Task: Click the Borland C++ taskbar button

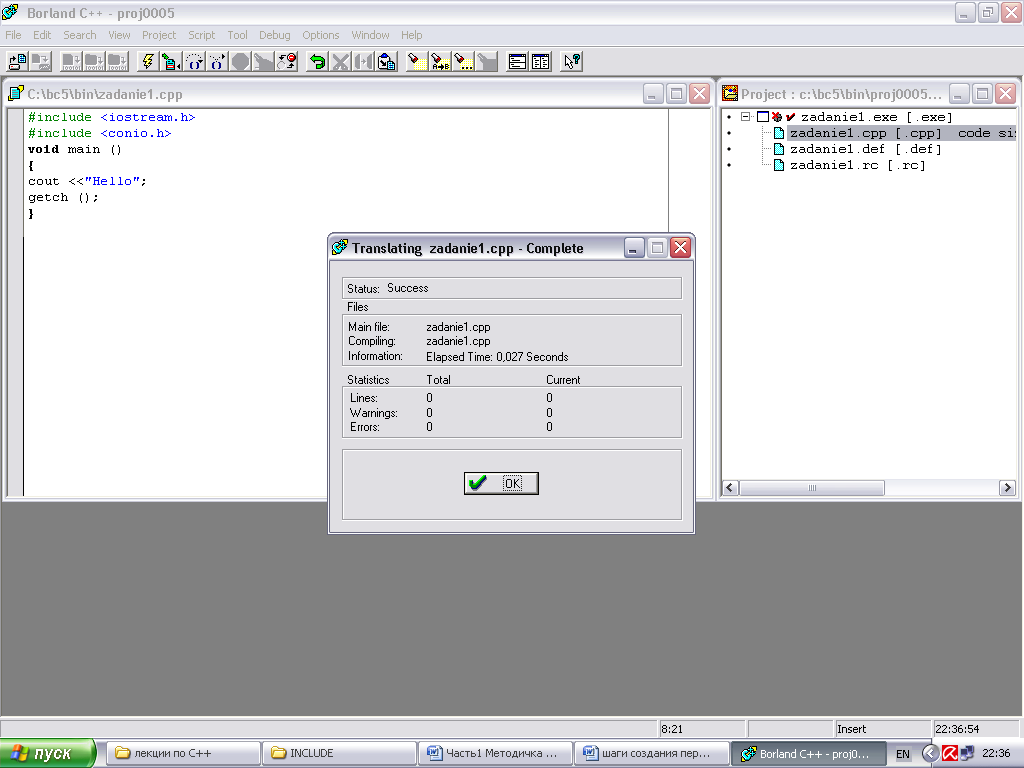Action: pyautogui.click(x=808, y=753)
